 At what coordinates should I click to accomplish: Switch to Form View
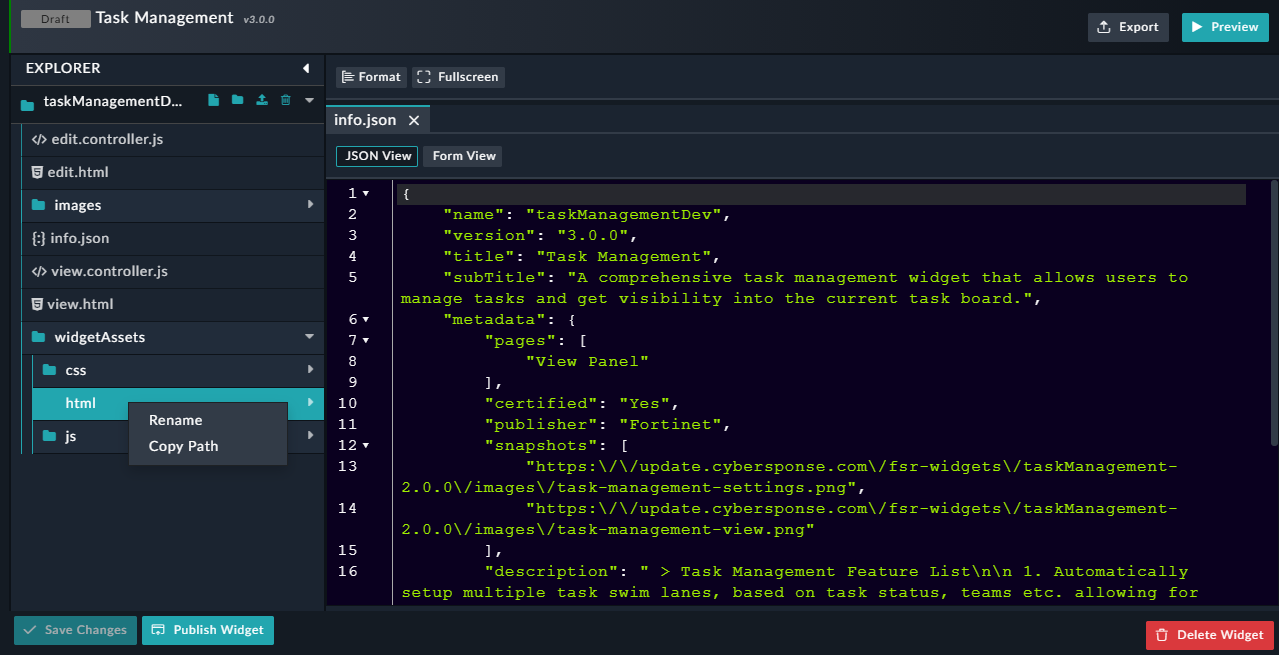(462, 156)
